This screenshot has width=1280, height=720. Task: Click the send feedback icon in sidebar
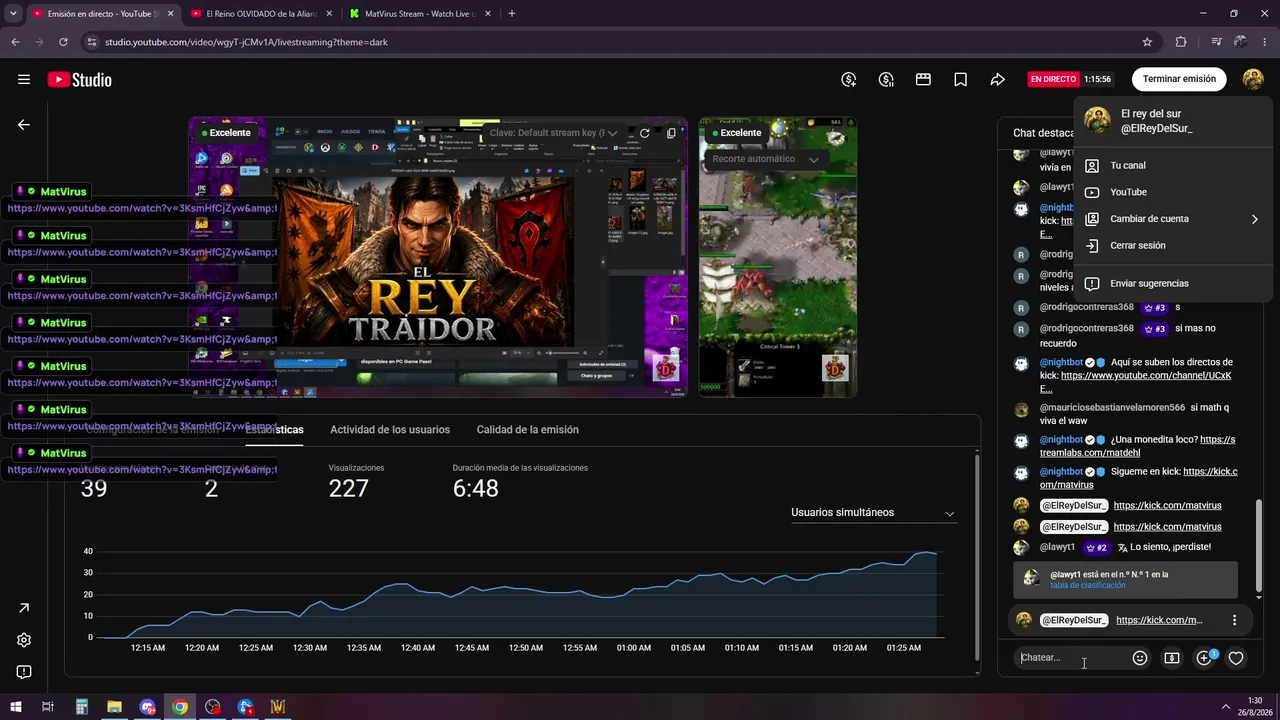[24, 672]
